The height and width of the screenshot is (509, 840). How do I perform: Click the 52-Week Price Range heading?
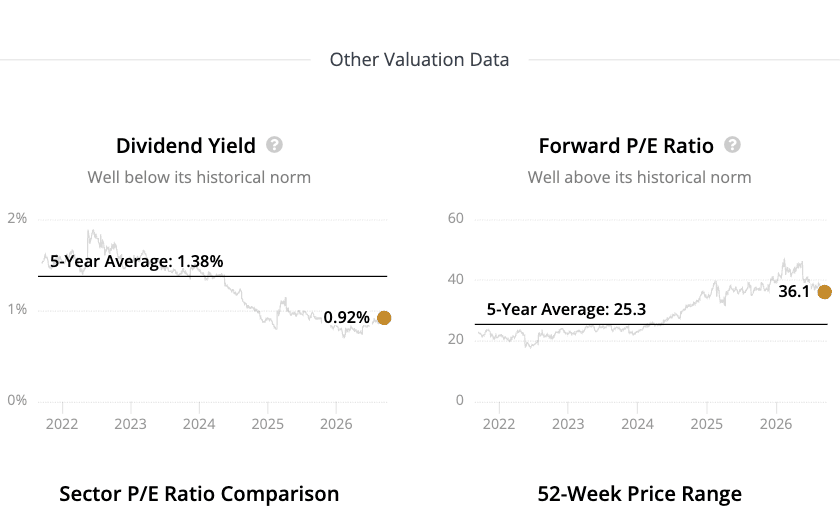coord(640,493)
